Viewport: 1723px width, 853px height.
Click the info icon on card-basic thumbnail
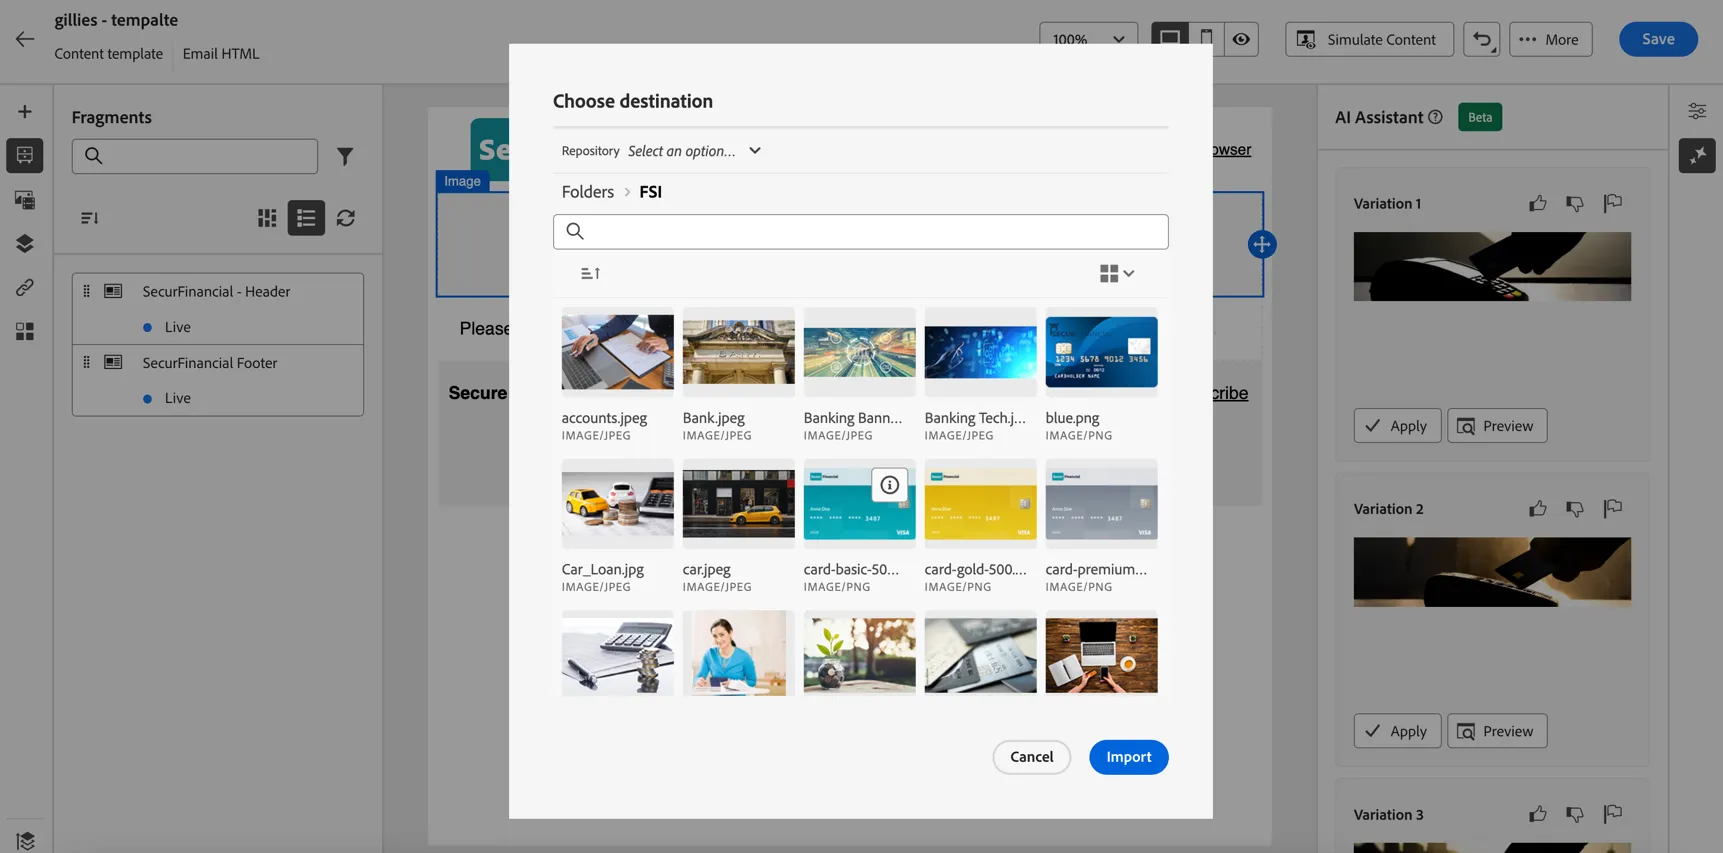(889, 485)
